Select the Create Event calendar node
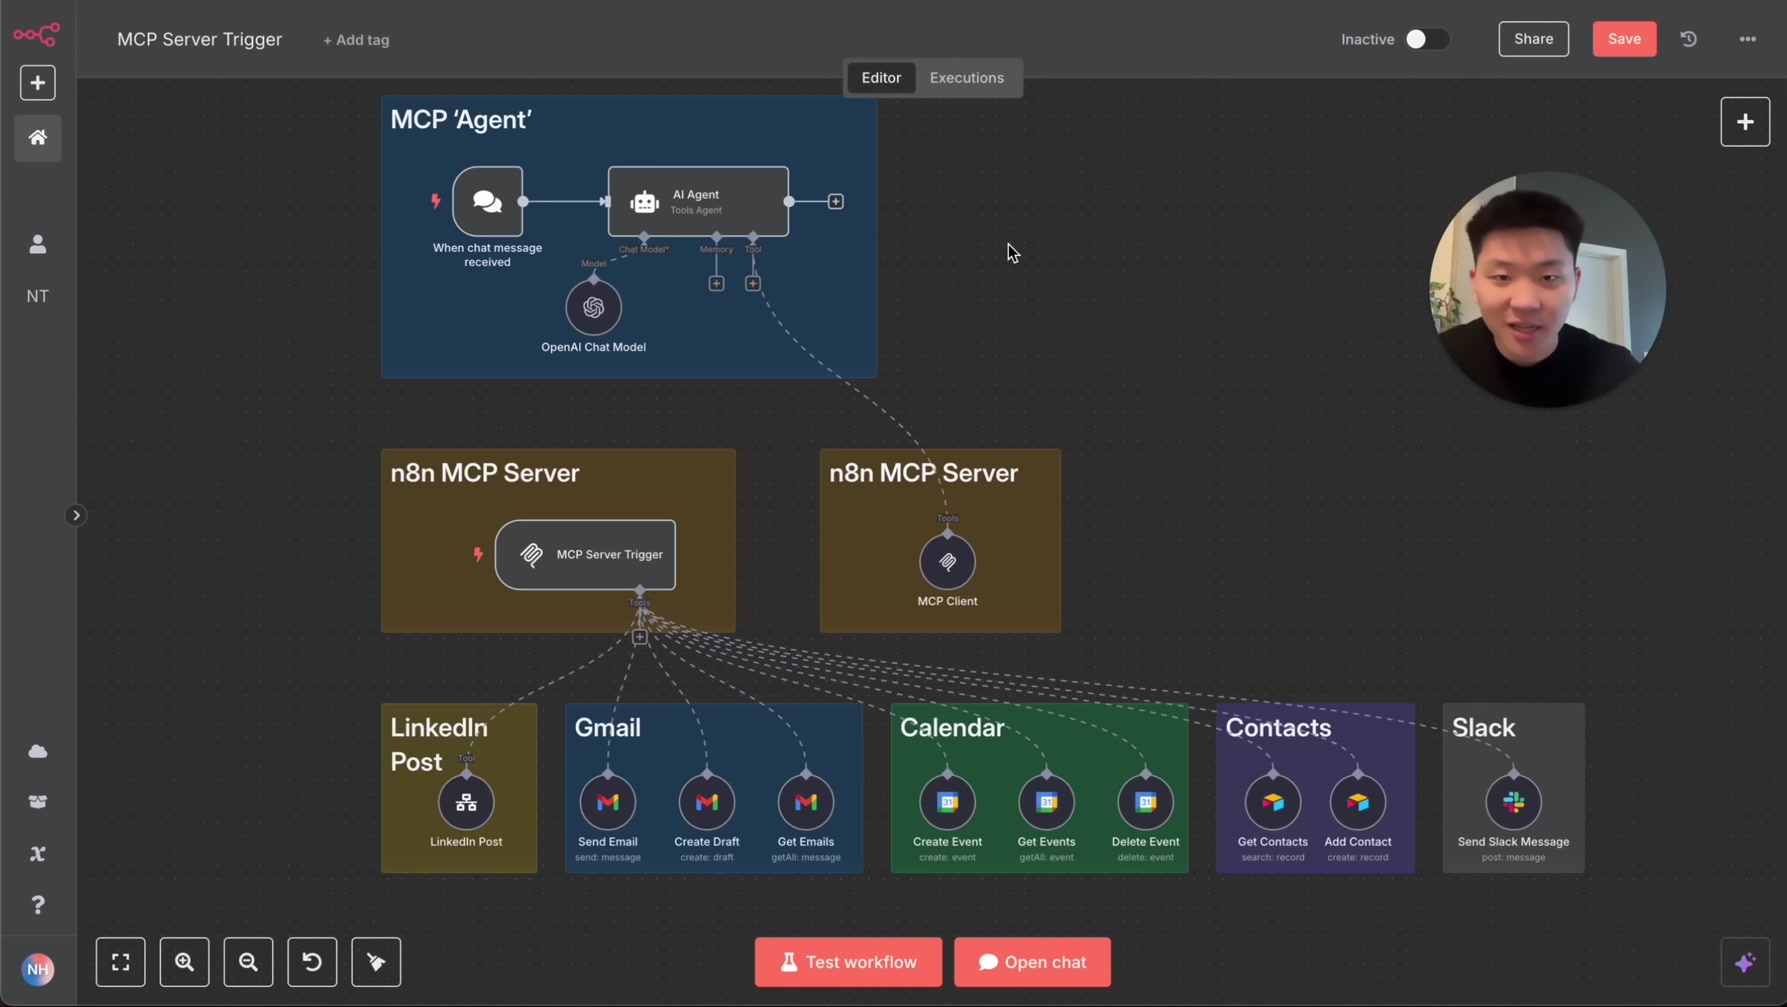The height and width of the screenshot is (1007, 1787). (x=948, y=802)
